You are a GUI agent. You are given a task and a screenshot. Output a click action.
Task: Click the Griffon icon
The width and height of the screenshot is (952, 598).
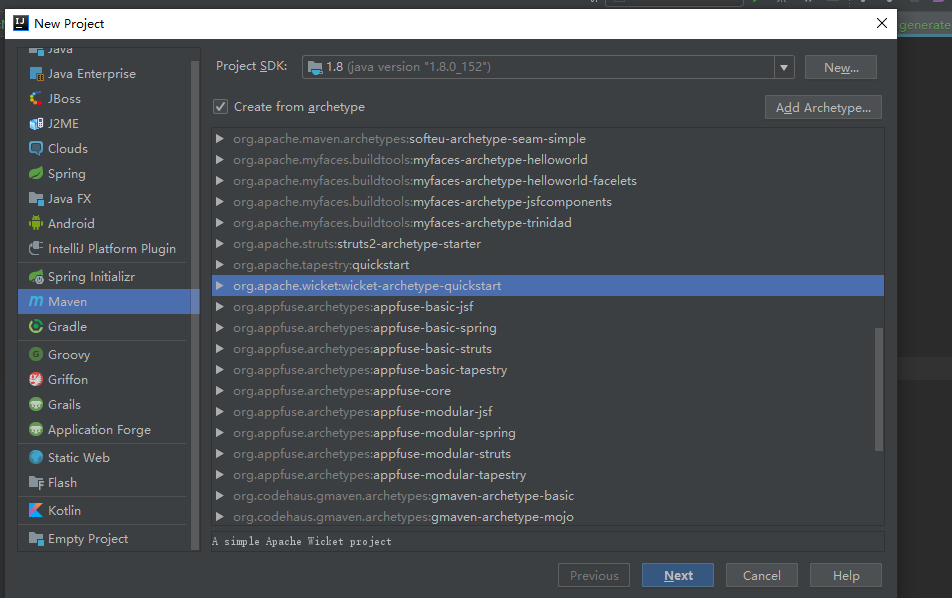pyautogui.click(x=36, y=379)
